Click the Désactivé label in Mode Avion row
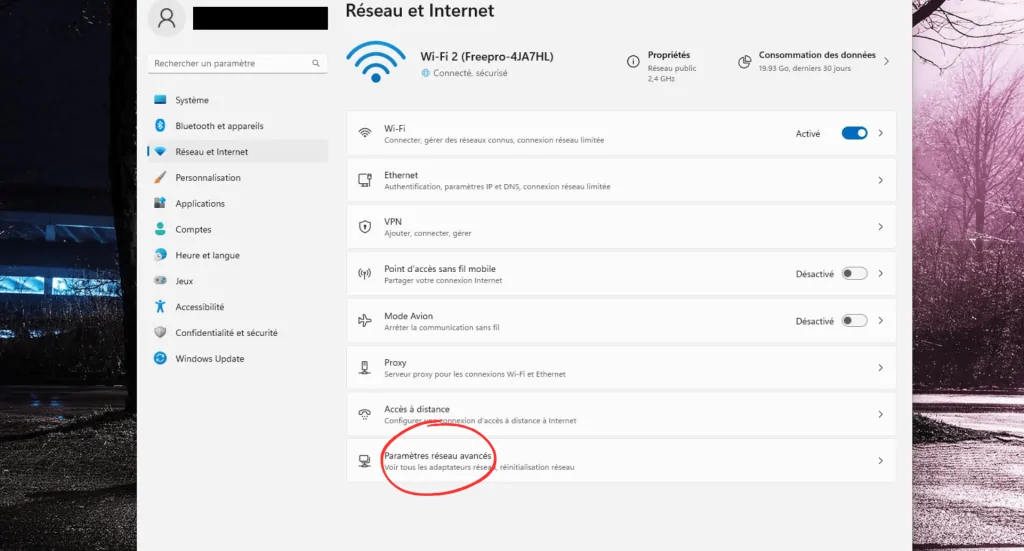Screen dimensions: 1024x551 (x=814, y=321)
